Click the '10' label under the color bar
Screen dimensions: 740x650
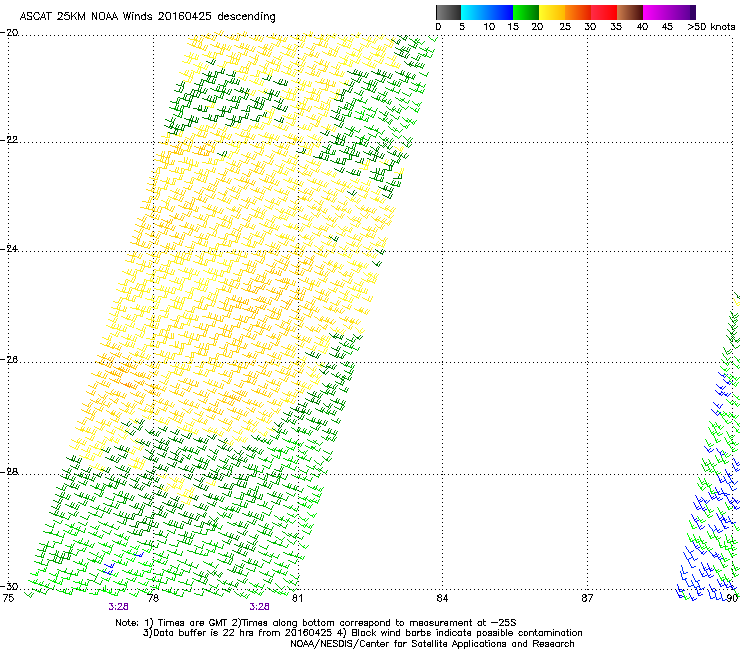click(489, 27)
